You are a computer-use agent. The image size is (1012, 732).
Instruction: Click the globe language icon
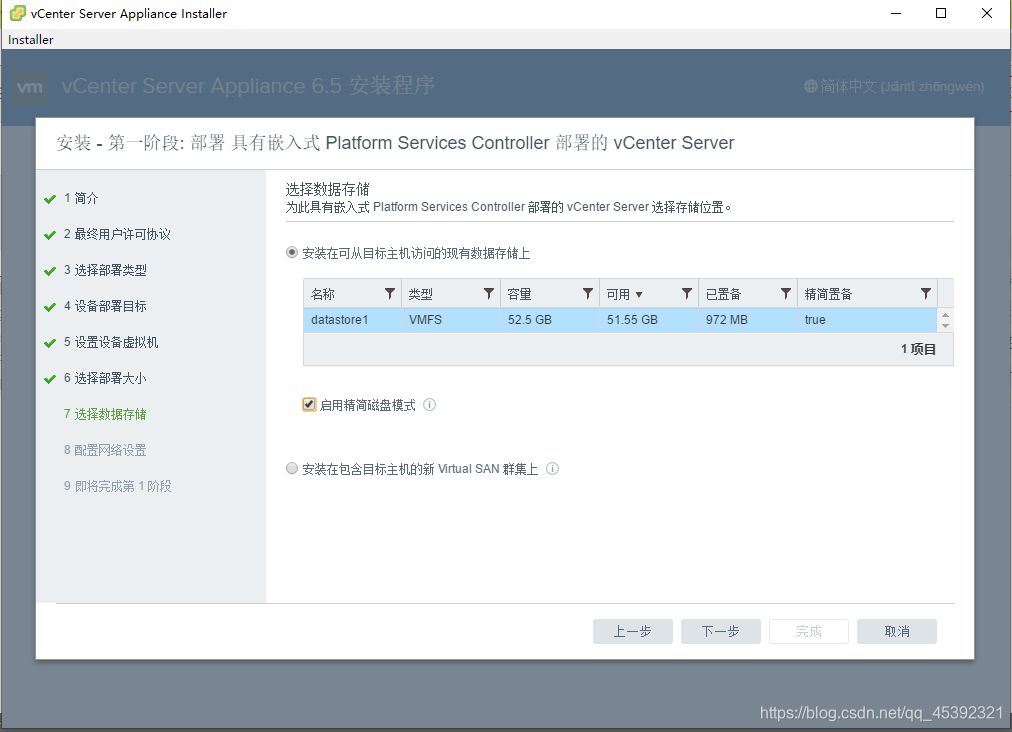coord(811,86)
